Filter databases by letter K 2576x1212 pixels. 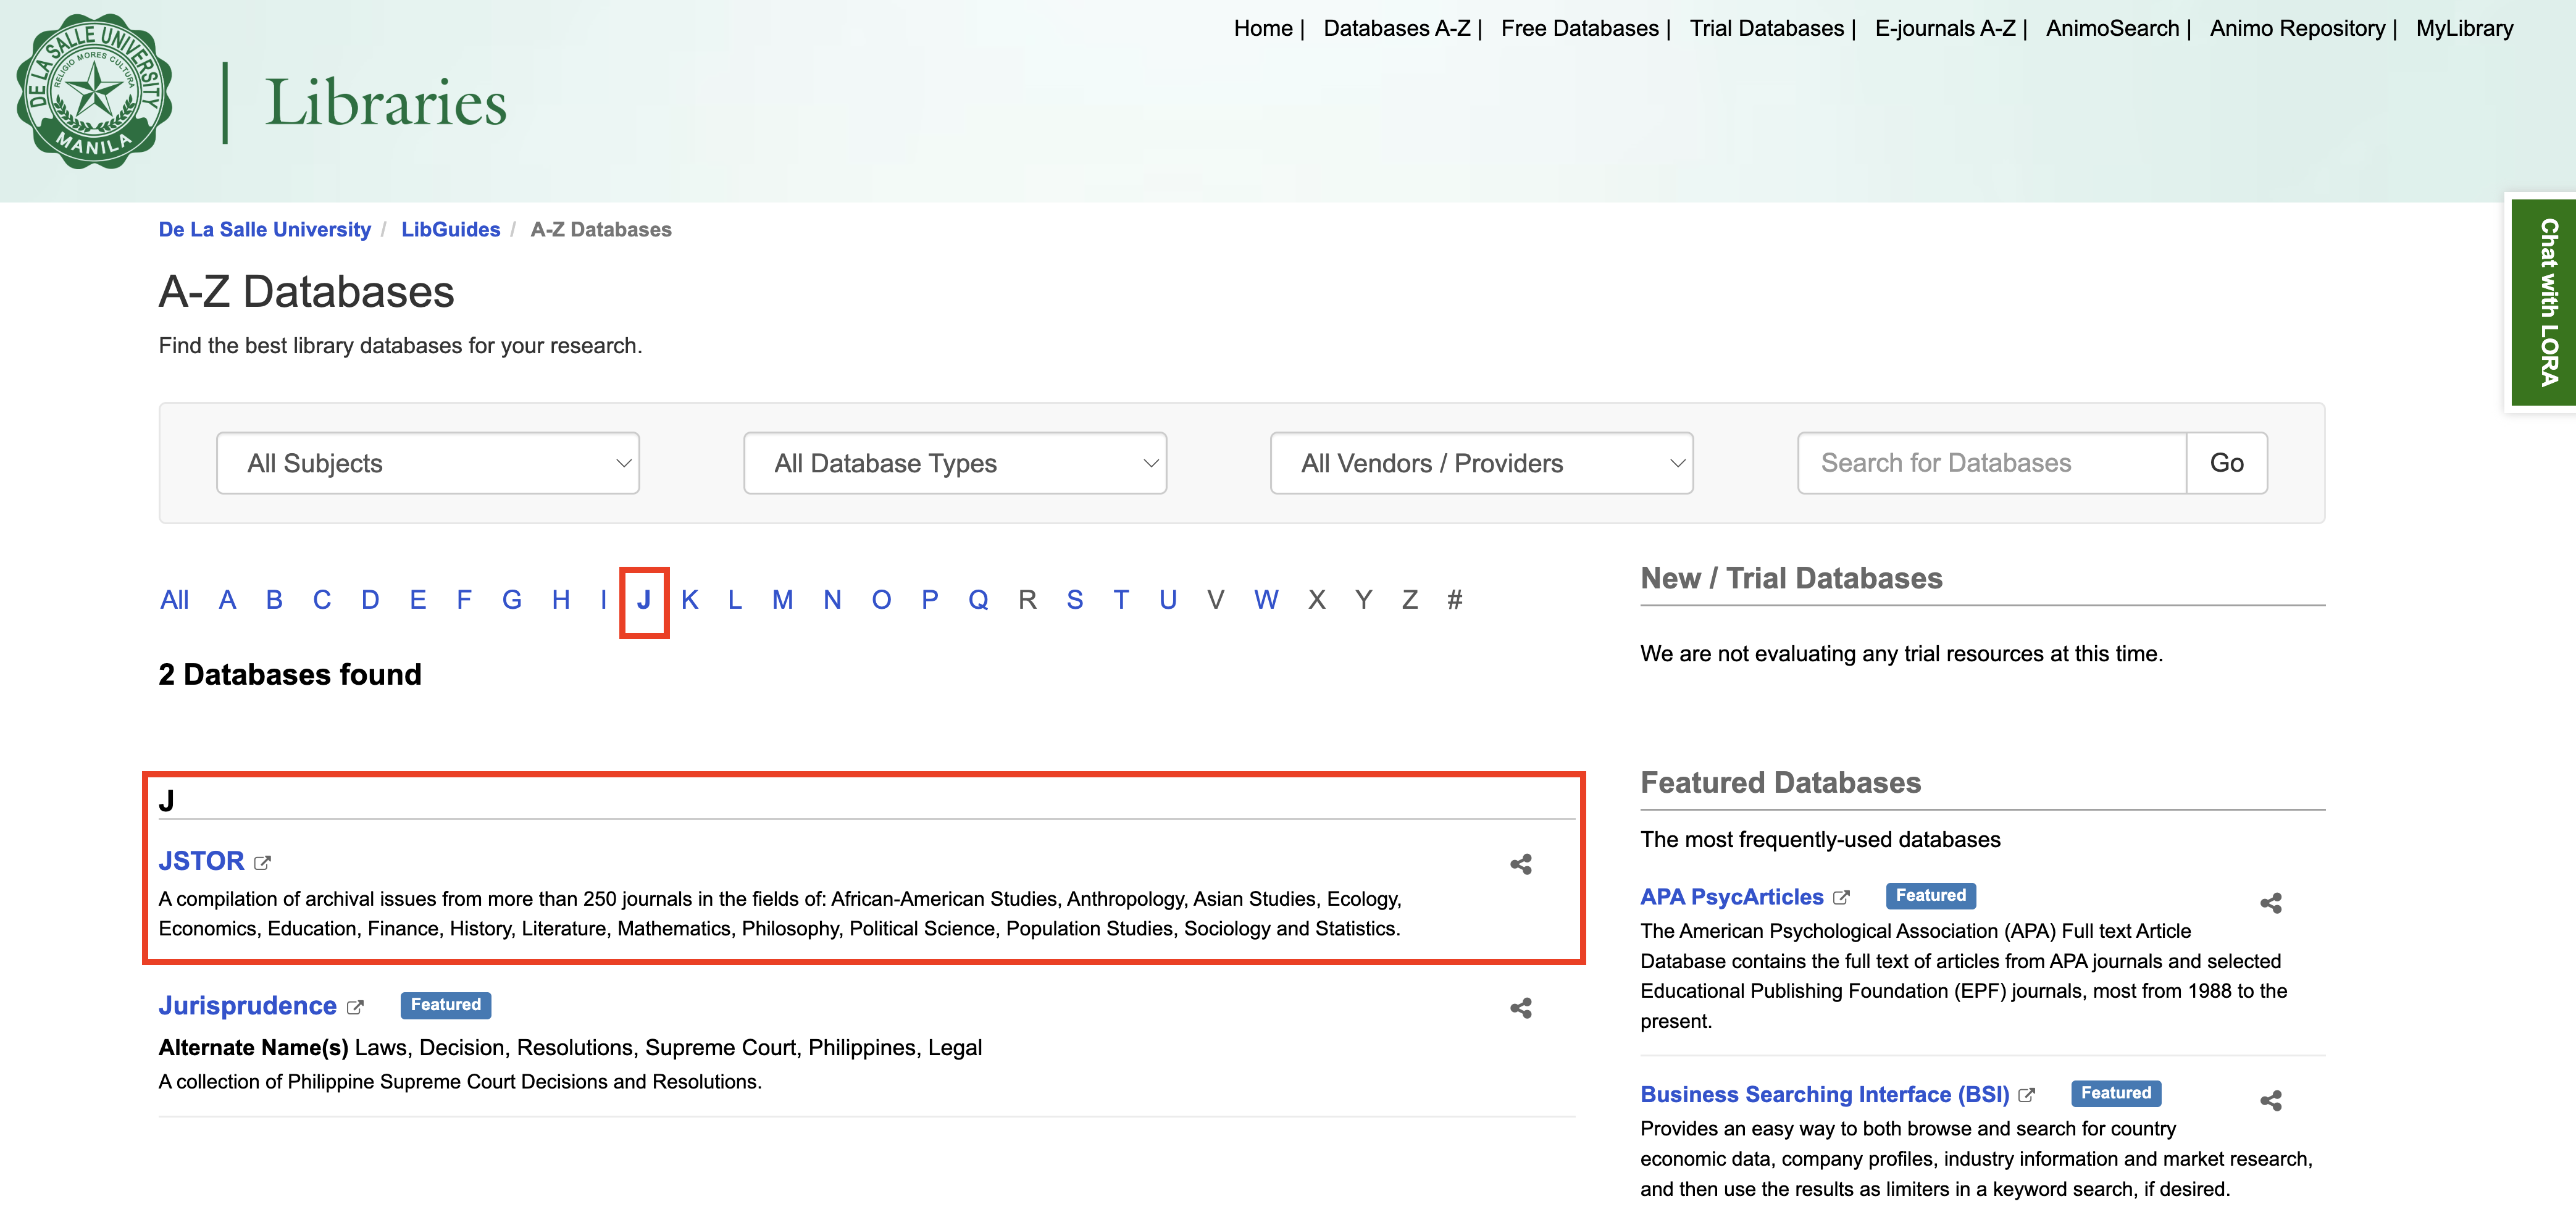click(690, 600)
